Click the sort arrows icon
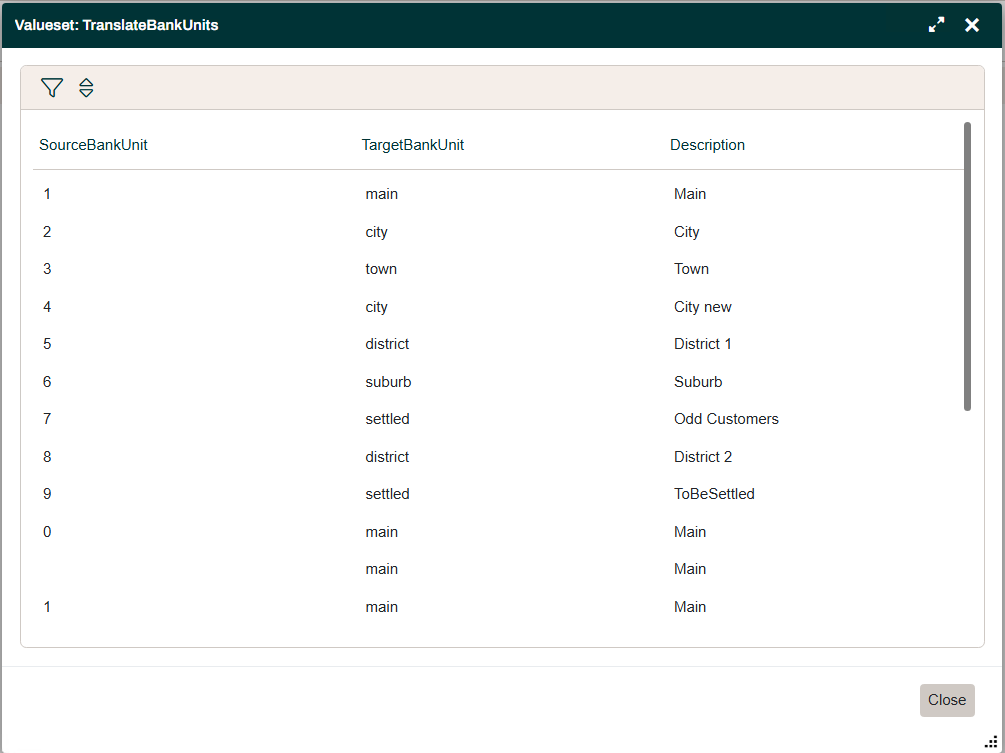 click(86, 88)
